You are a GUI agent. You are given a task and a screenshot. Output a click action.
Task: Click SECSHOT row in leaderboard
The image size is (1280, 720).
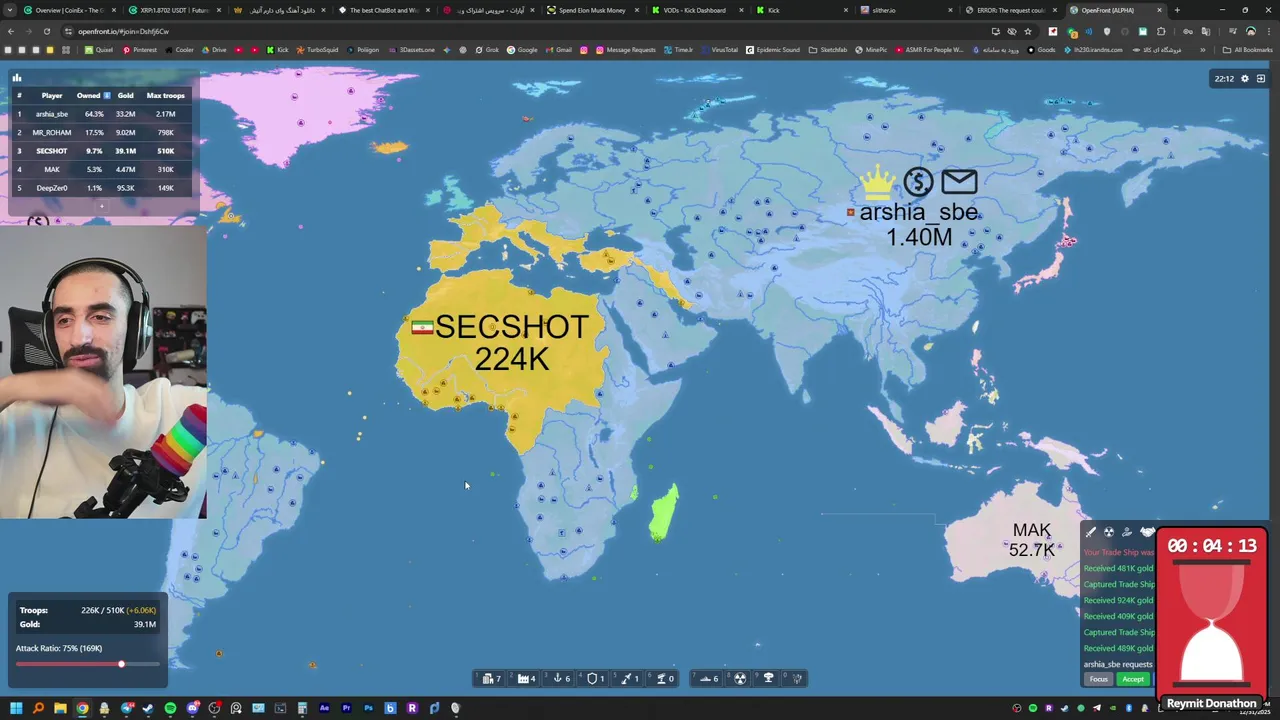tap(101, 151)
